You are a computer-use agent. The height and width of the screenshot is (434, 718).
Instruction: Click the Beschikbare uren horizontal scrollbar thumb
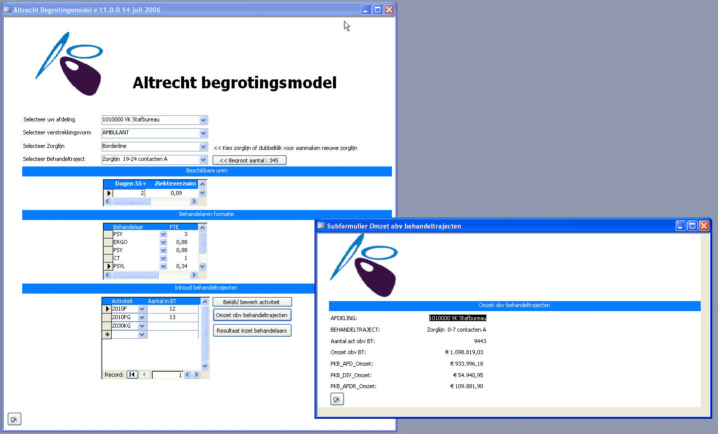pyautogui.click(x=131, y=201)
